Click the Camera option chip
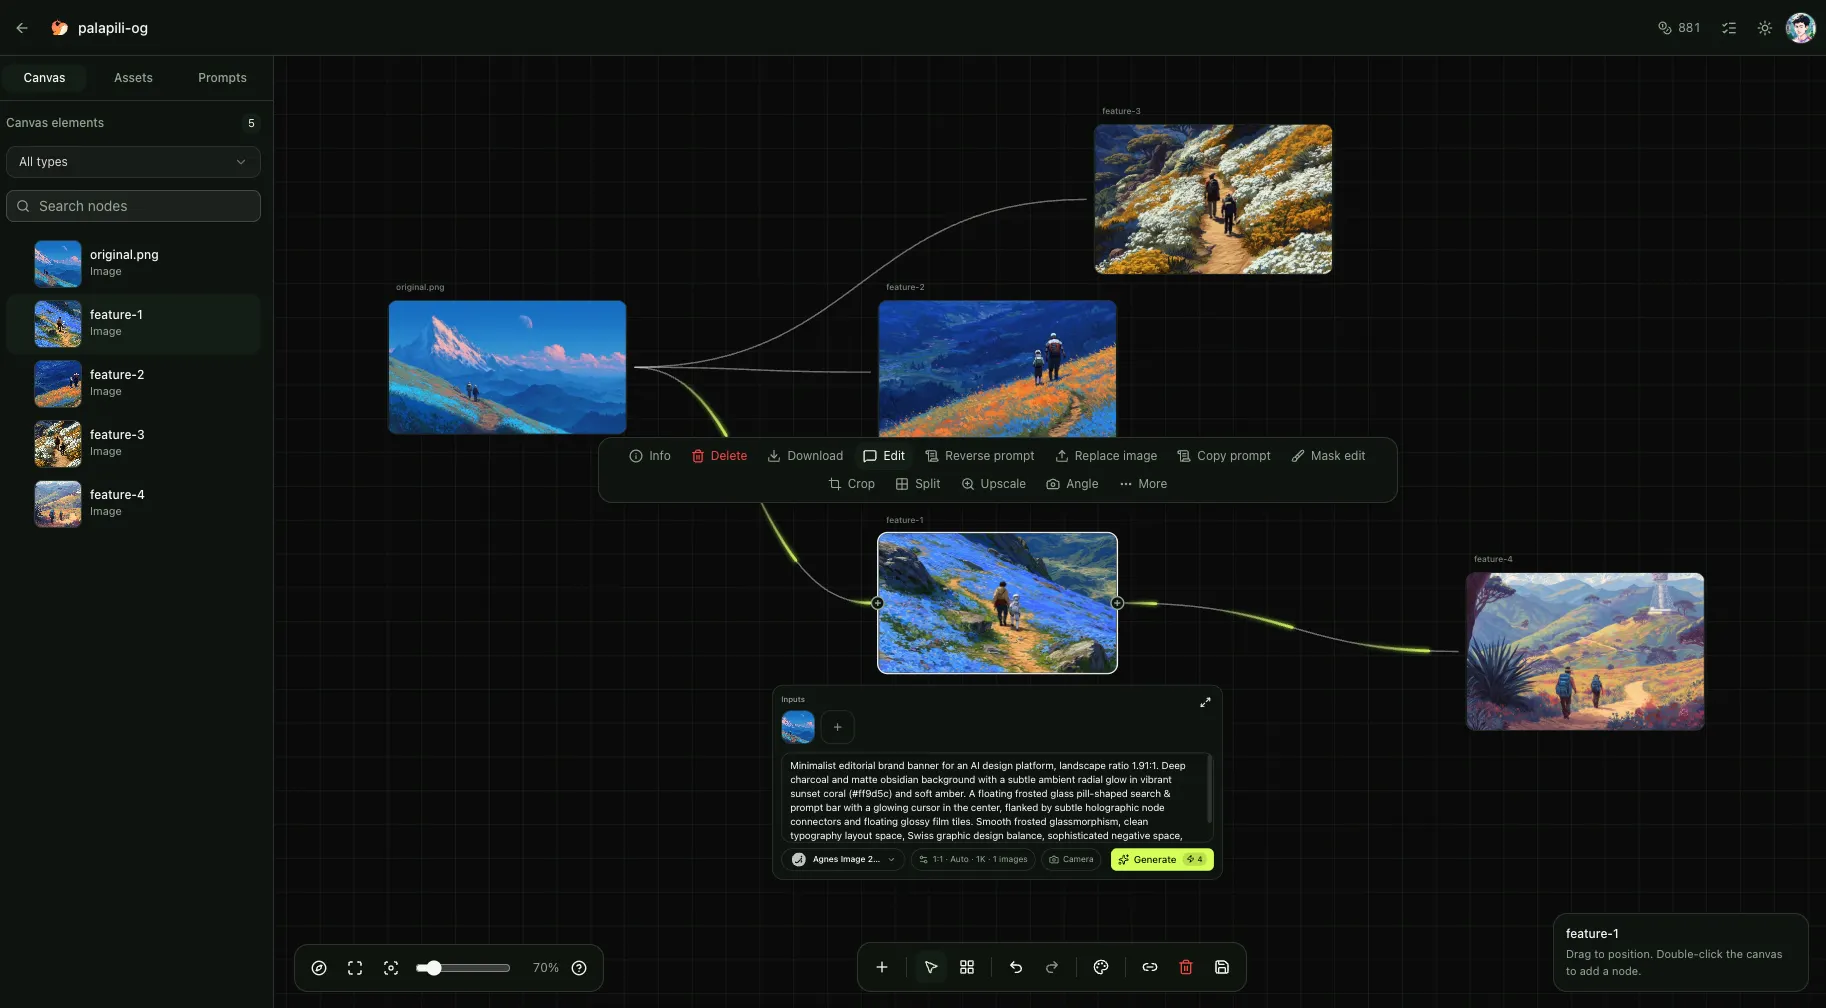 click(1071, 860)
